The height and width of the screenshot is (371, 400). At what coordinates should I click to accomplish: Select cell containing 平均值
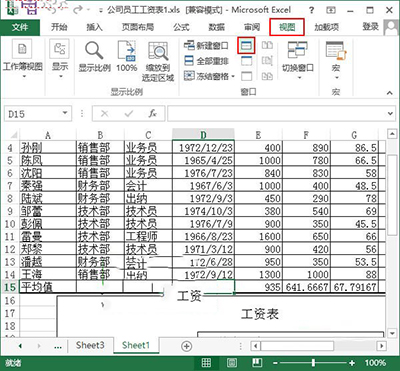coord(48,287)
